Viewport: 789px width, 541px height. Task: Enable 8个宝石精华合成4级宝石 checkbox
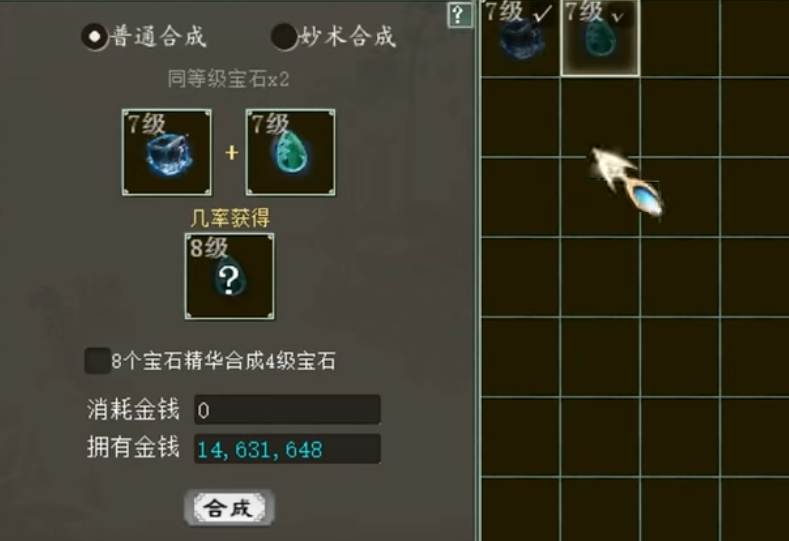click(x=98, y=360)
